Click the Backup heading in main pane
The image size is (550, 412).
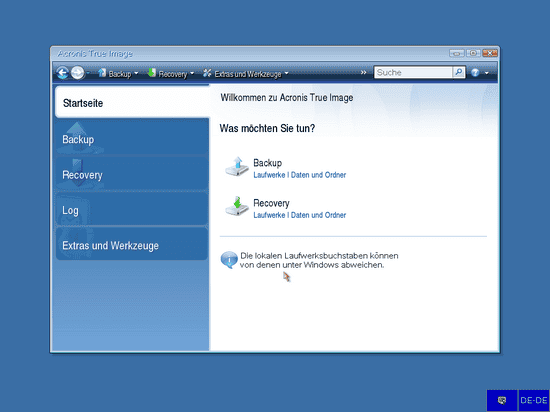coord(268,163)
